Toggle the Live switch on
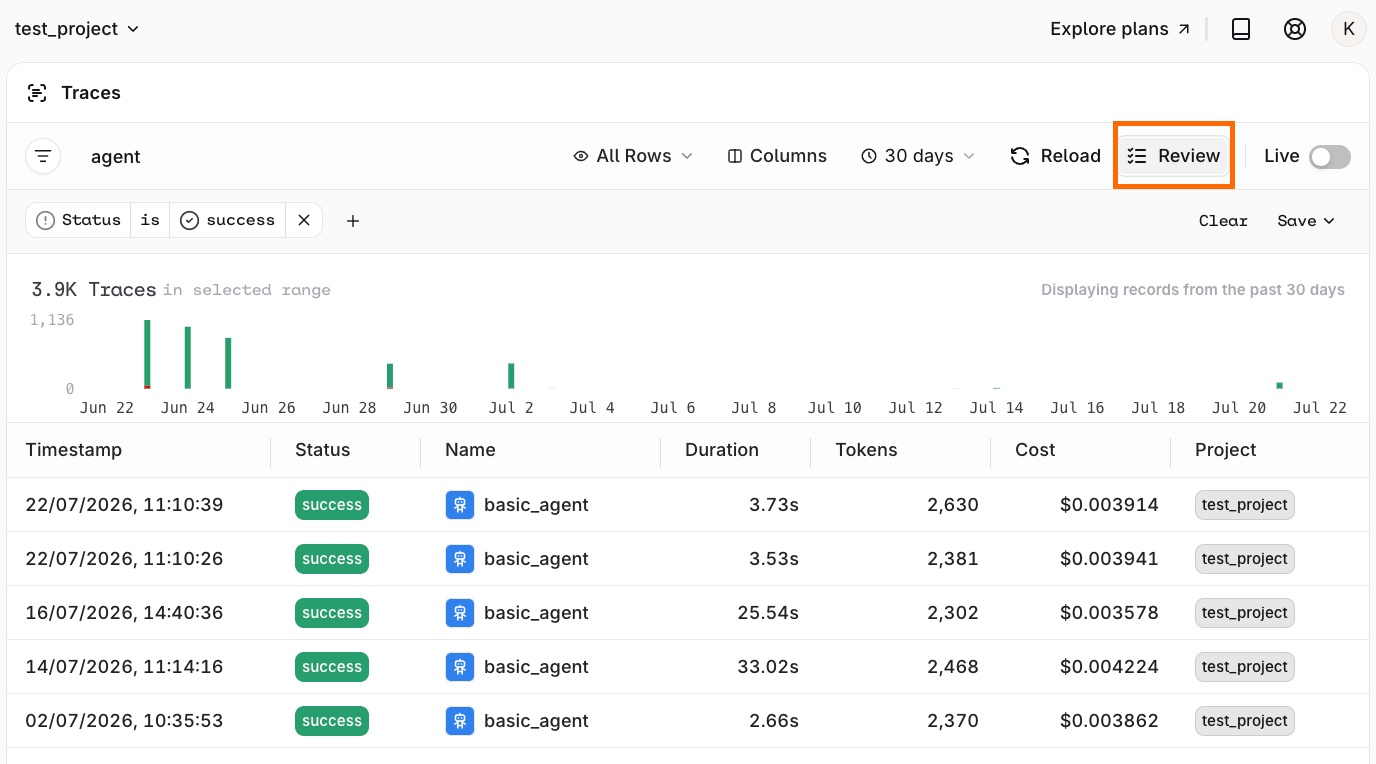 coord(1330,157)
